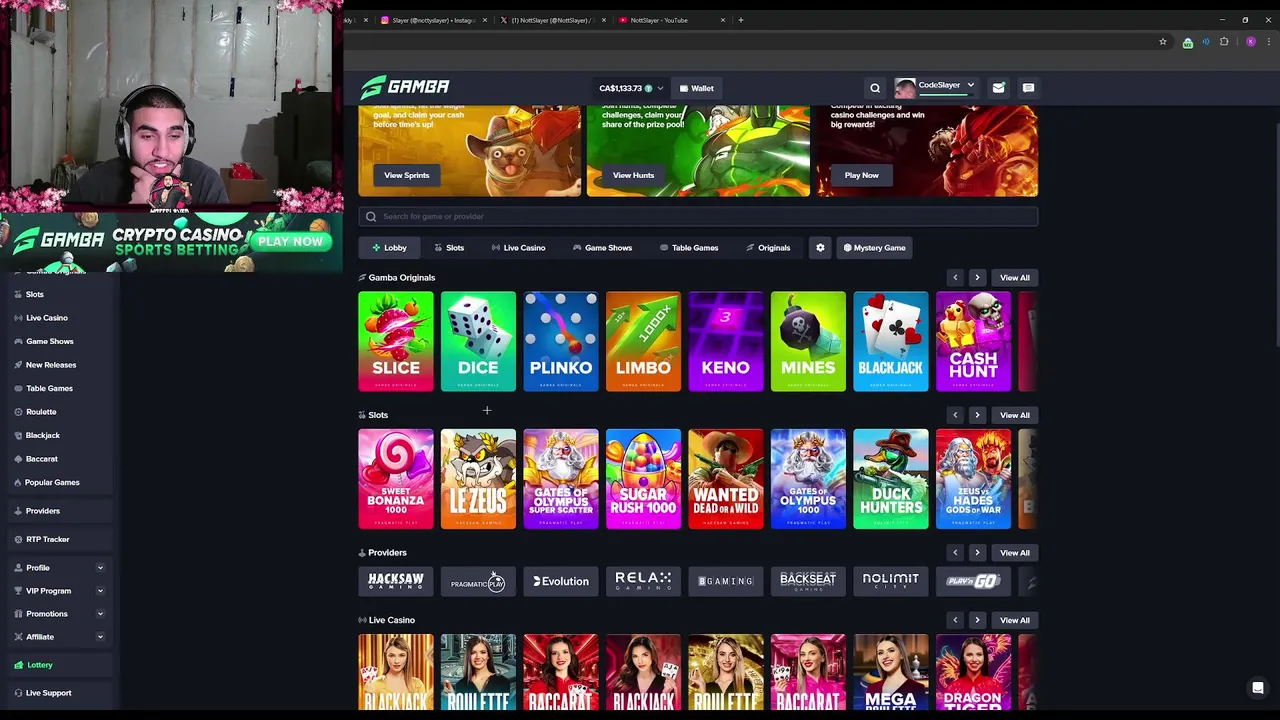Image resolution: width=1280 pixels, height=720 pixels.
Task: Launch the Dice original game
Action: click(478, 341)
